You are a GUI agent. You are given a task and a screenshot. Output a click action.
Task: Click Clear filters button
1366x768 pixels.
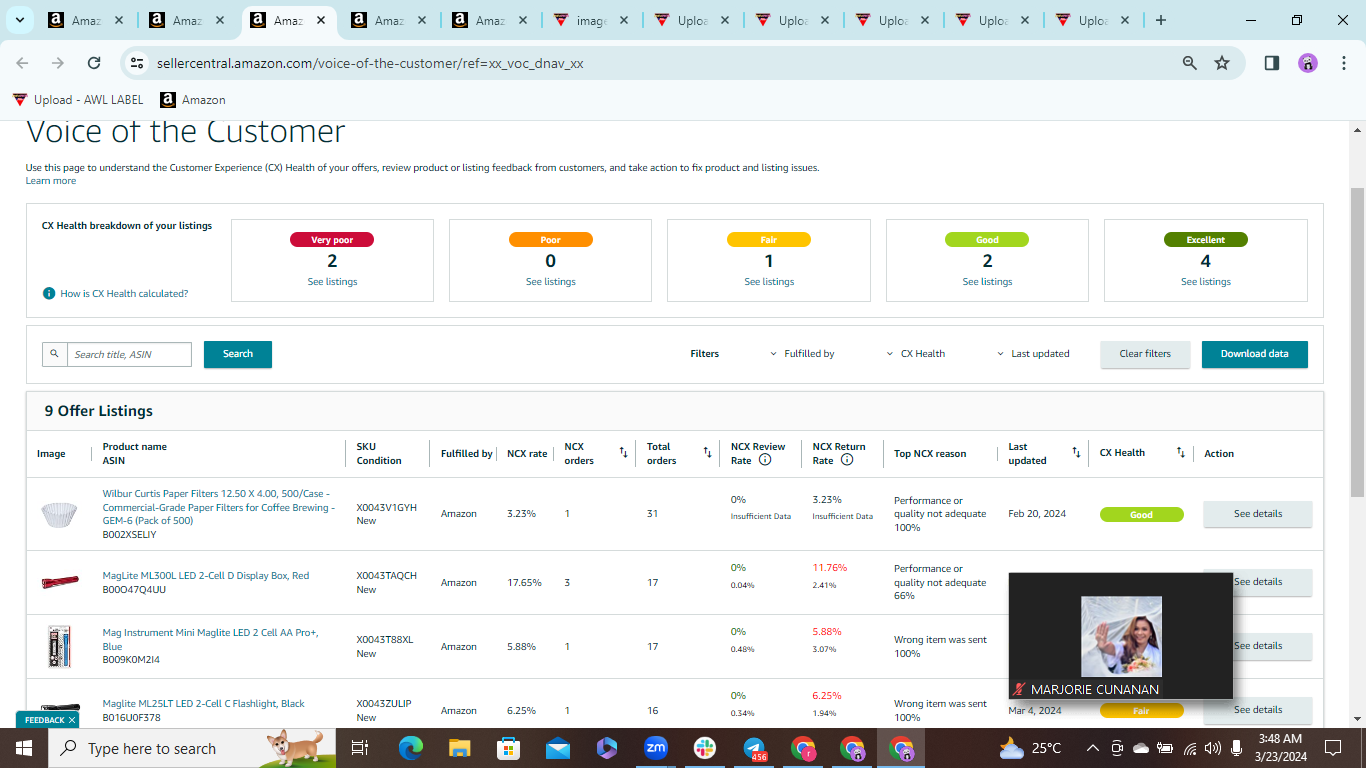[1145, 354]
